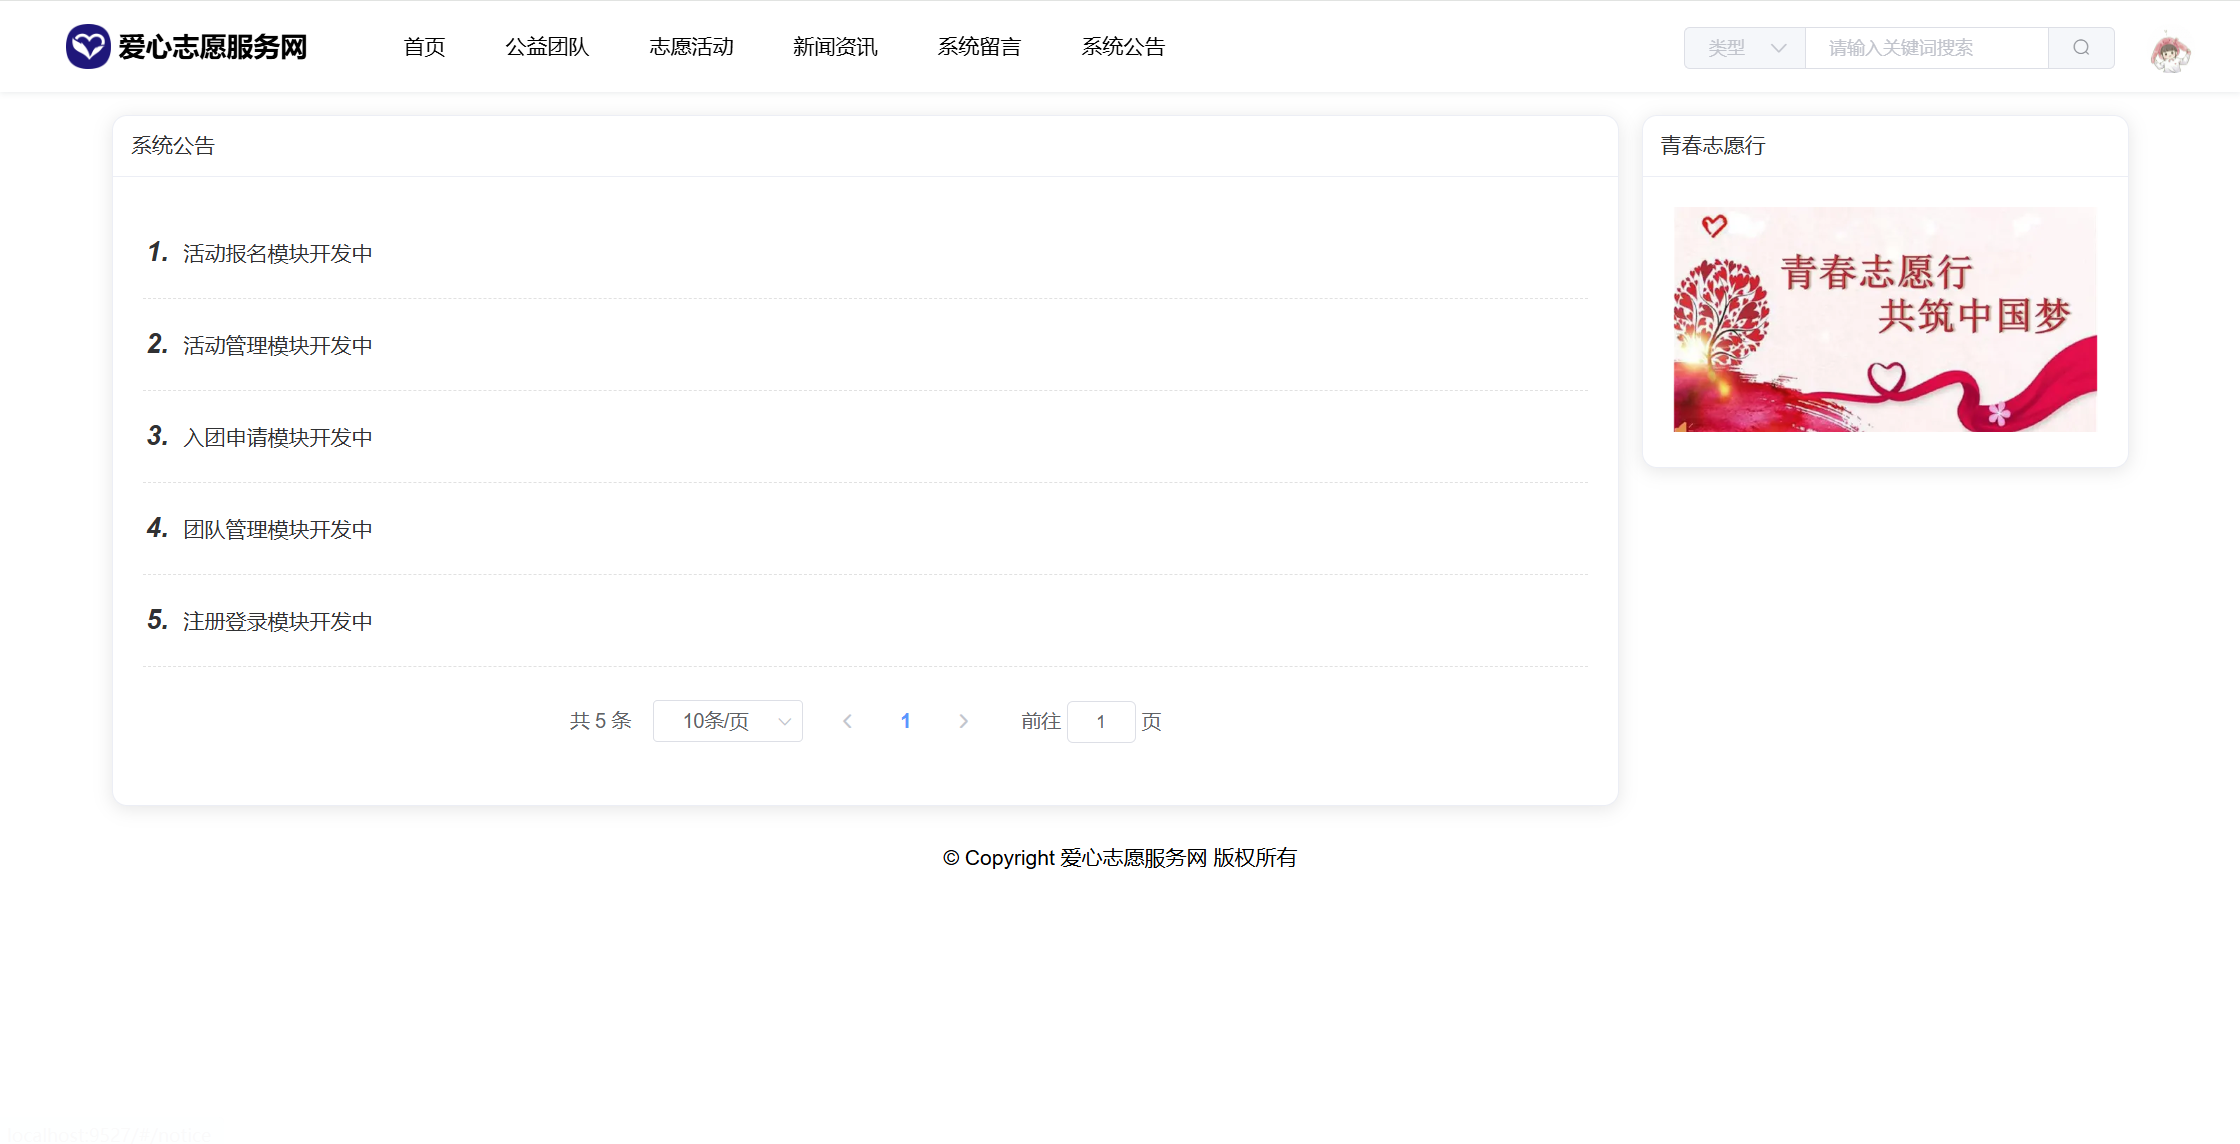This screenshot has height=1144, width=2240.
Task: Open notice 入团申请模块开发中
Action: (x=277, y=438)
